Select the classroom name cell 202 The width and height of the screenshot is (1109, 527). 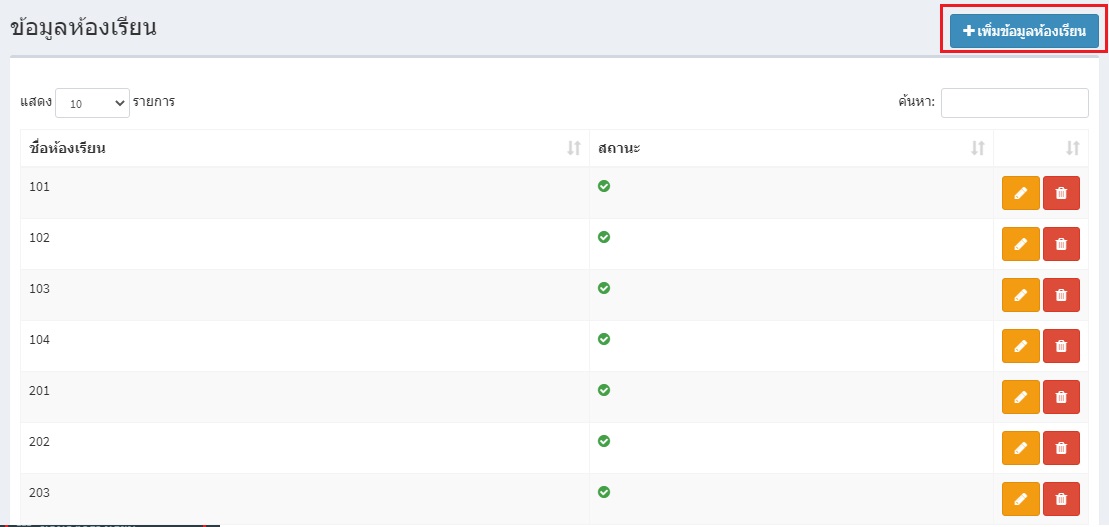tap(305, 448)
